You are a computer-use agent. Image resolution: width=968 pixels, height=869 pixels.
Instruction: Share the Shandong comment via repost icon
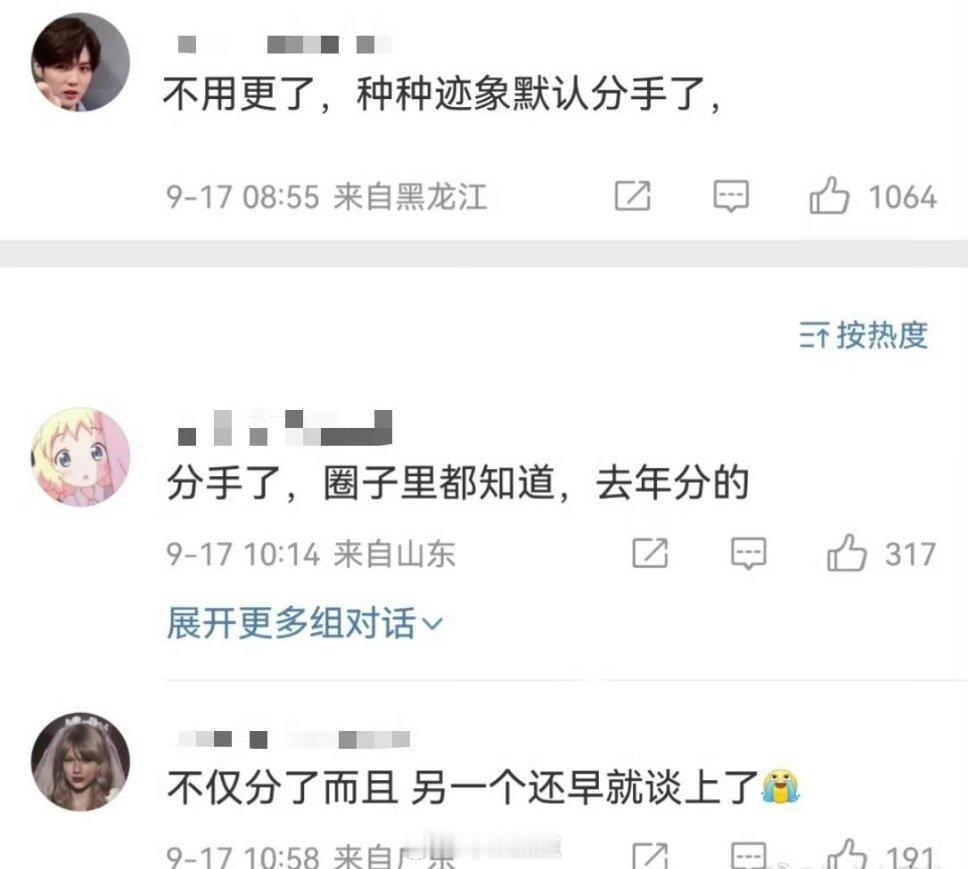coord(650,553)
